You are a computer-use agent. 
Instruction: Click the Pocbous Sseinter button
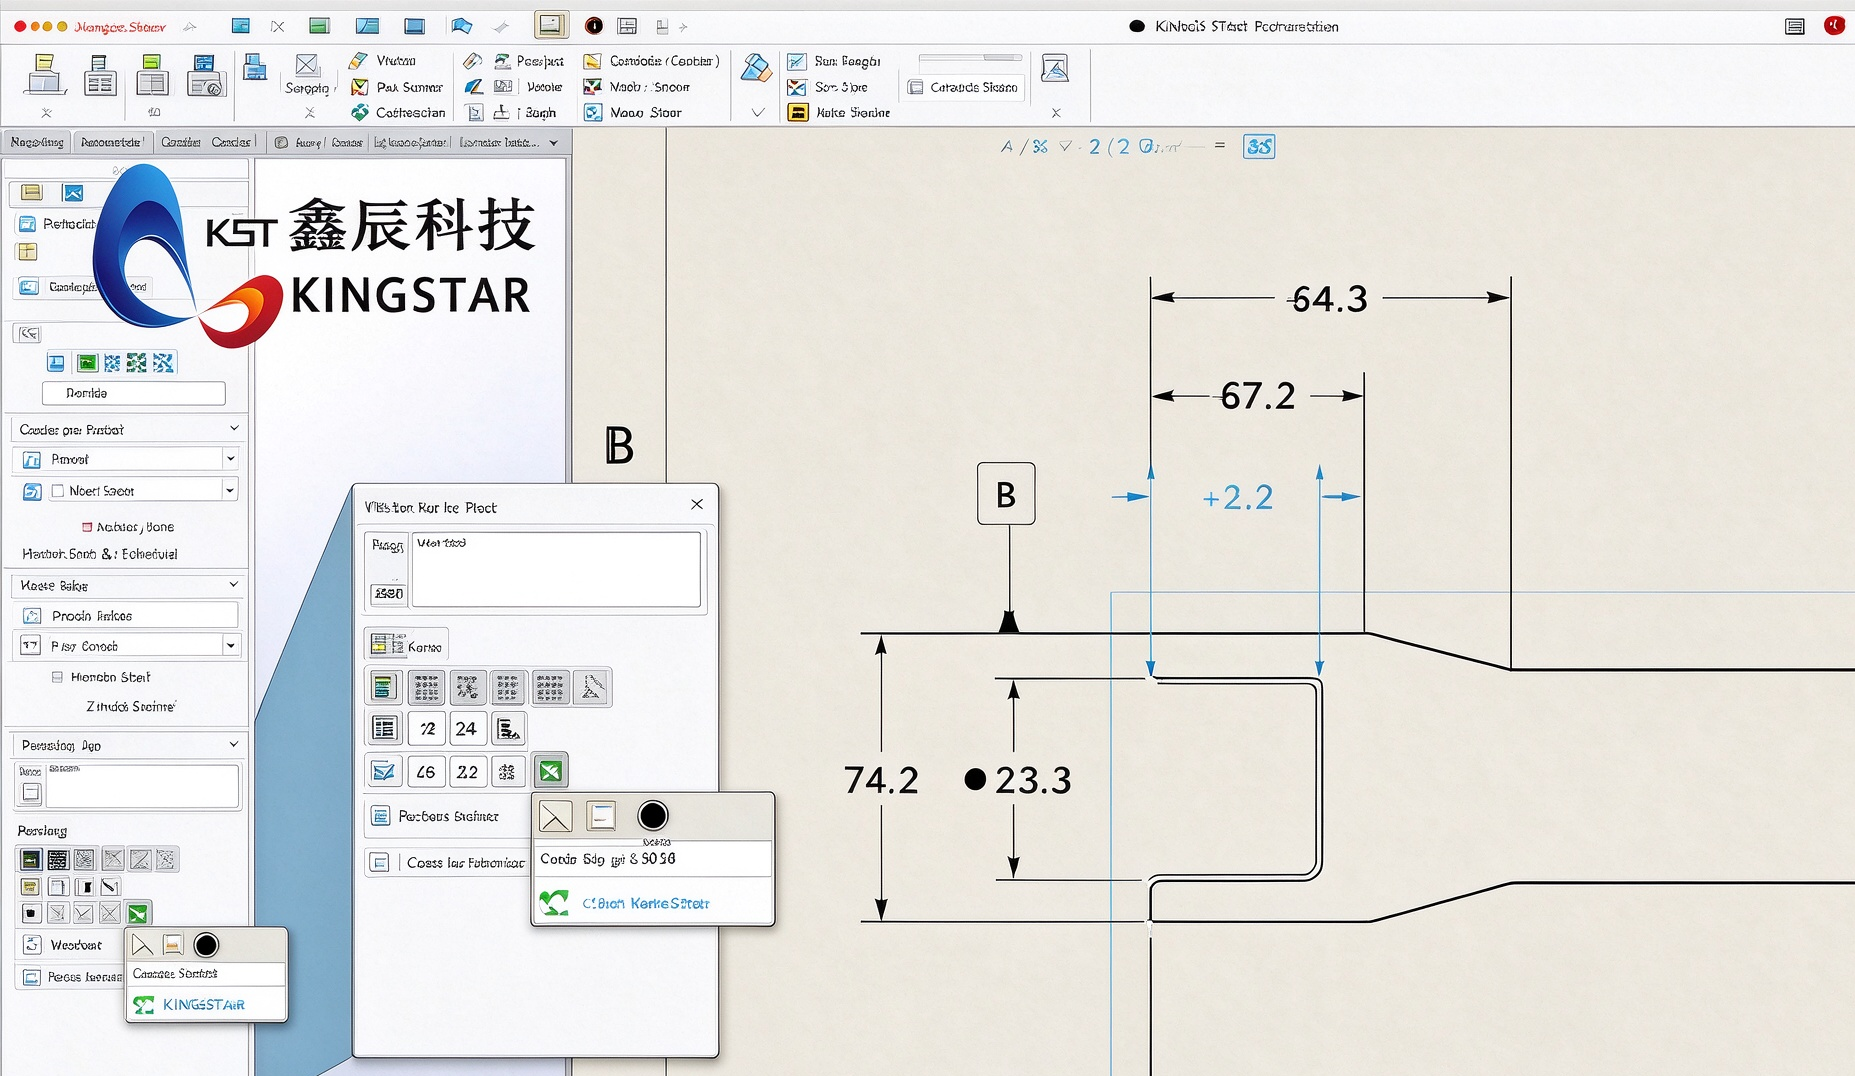(x=447, y=816)
